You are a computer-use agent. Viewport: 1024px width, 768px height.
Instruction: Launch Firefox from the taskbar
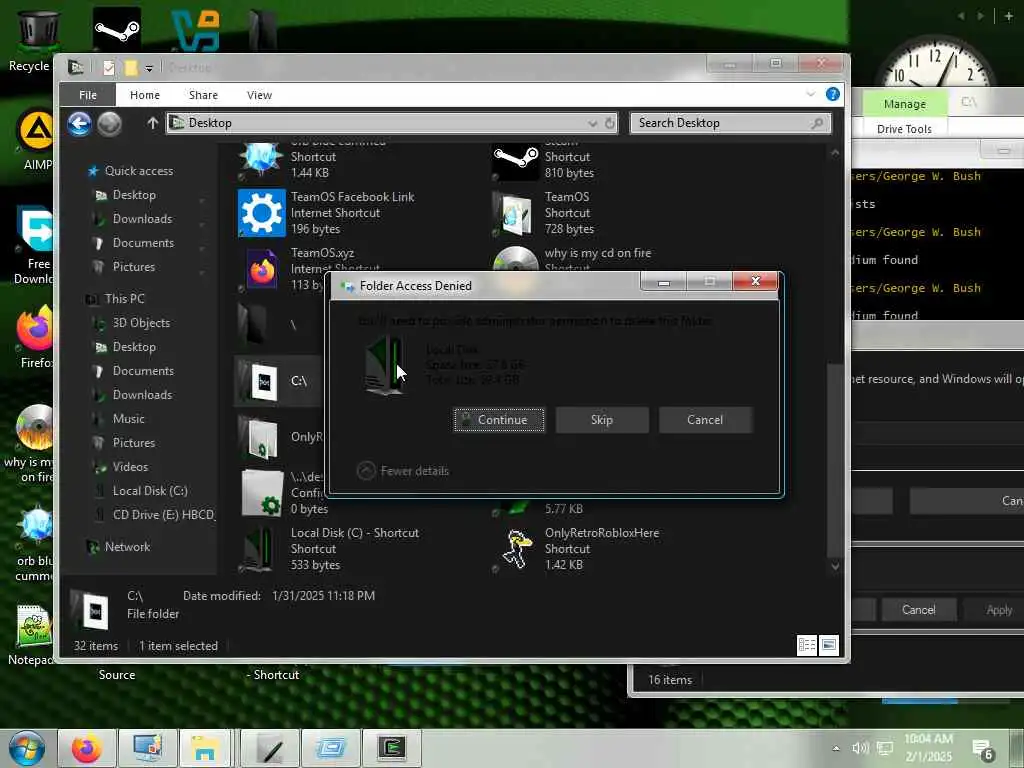pyautogui.click(x=87, y=748)
